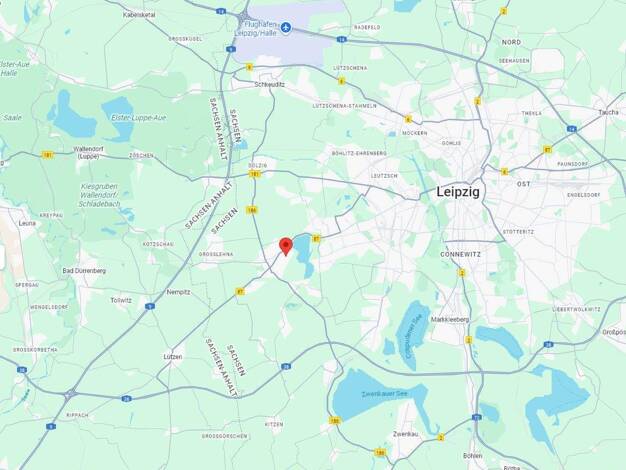Viewport: 626px width, 470px height.
Task: Select the Kiesgruben Wallendorf/Schladebach label
Action: (99, 195)
